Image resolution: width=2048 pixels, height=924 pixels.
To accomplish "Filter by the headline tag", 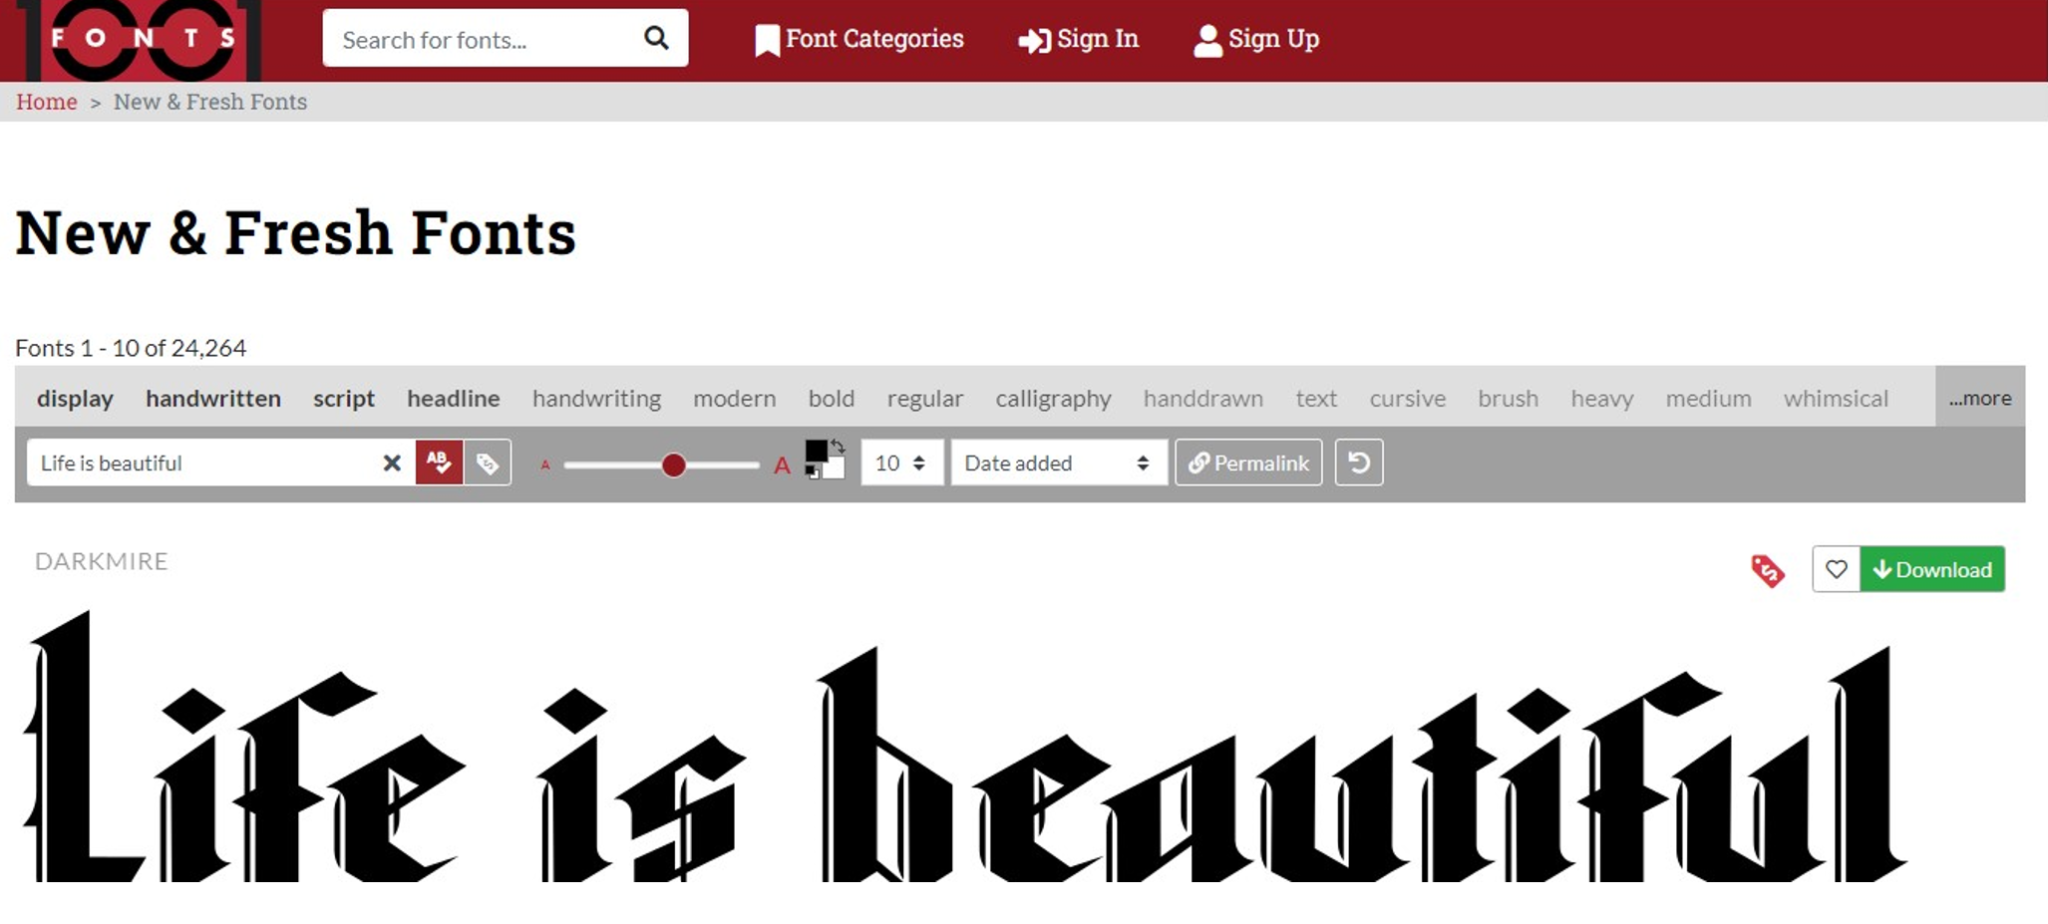I will click(x=453, y=398).
